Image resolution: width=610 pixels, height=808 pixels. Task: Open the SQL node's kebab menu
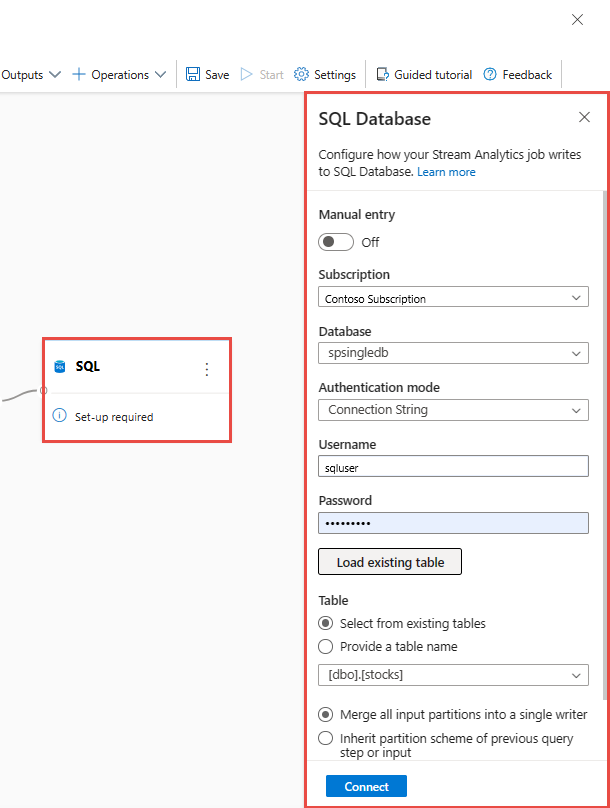pyautogui.click(x=207, y=369)
